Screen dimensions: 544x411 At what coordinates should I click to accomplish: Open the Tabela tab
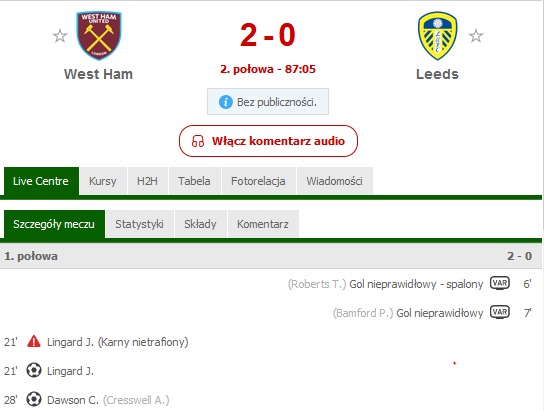click(x=194, y=181)
